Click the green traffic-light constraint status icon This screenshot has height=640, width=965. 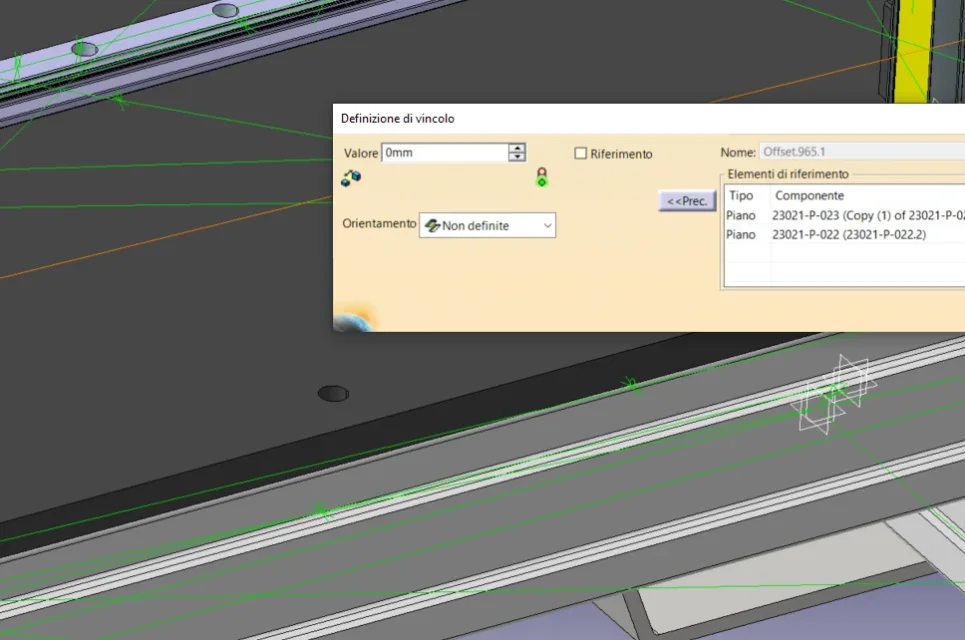(542, 177)
